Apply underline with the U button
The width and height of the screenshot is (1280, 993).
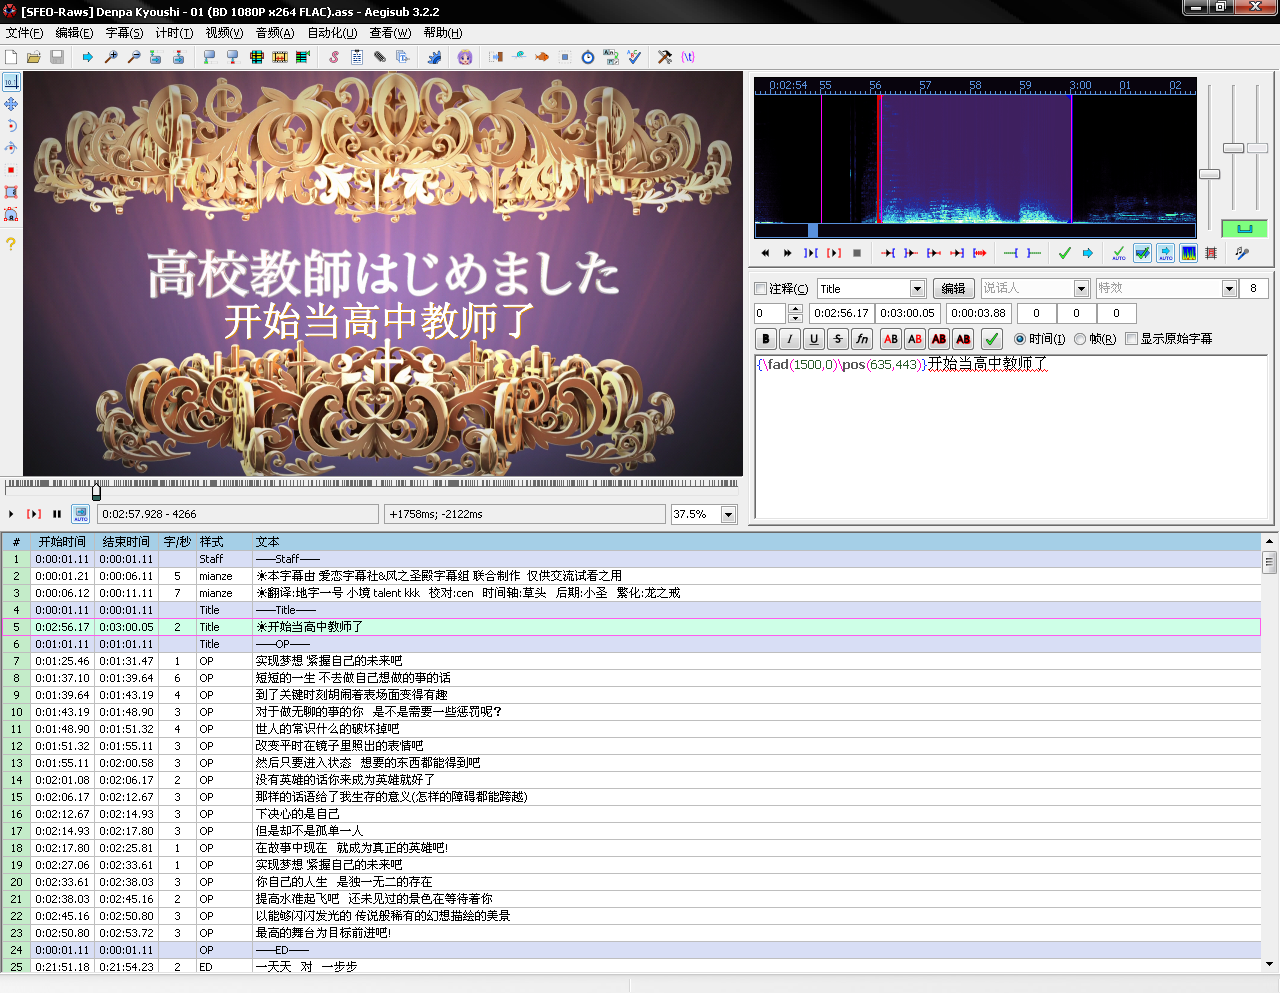coord(814,339)
